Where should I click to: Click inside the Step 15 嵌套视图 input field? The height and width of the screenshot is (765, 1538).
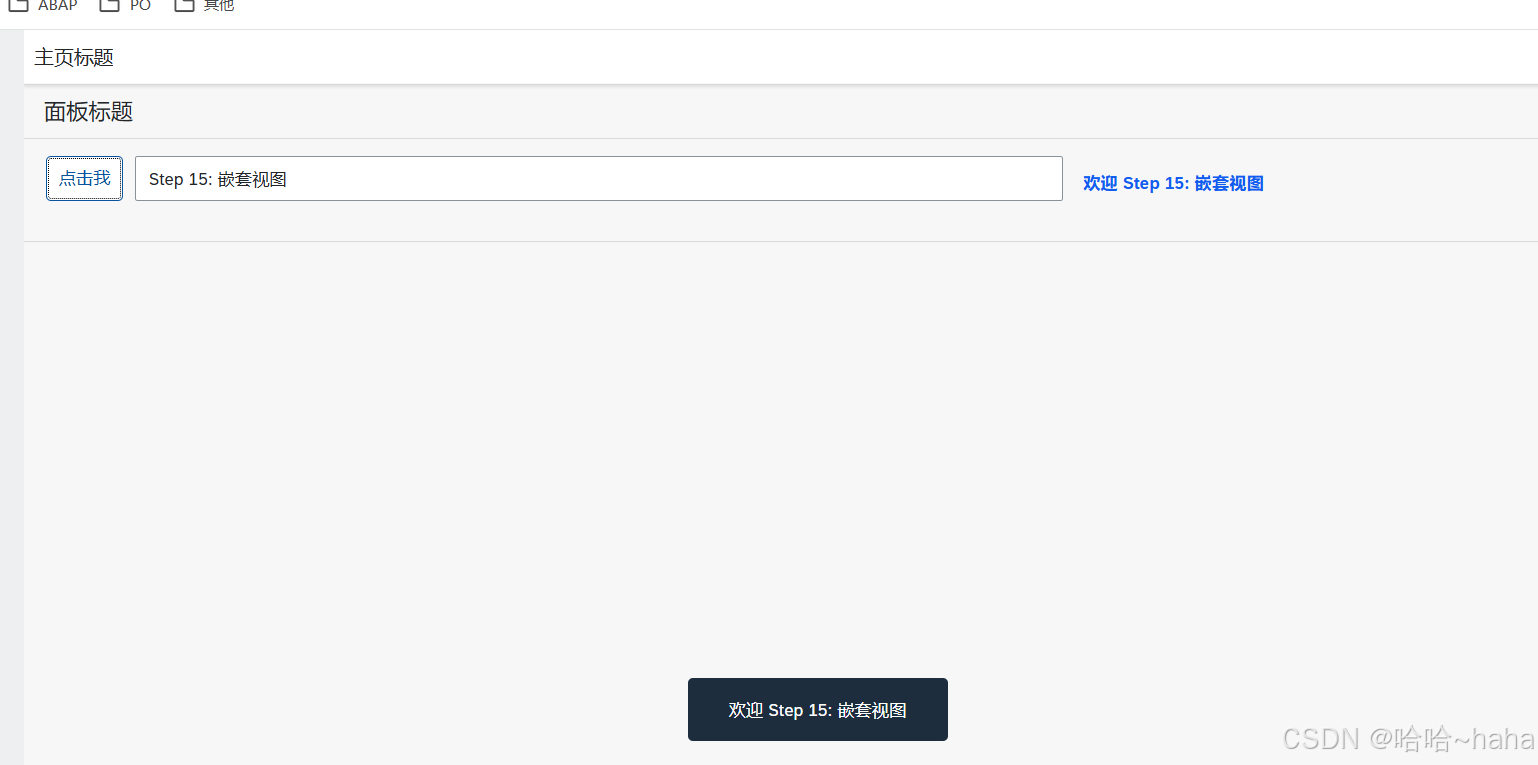[x=598, y=179]
